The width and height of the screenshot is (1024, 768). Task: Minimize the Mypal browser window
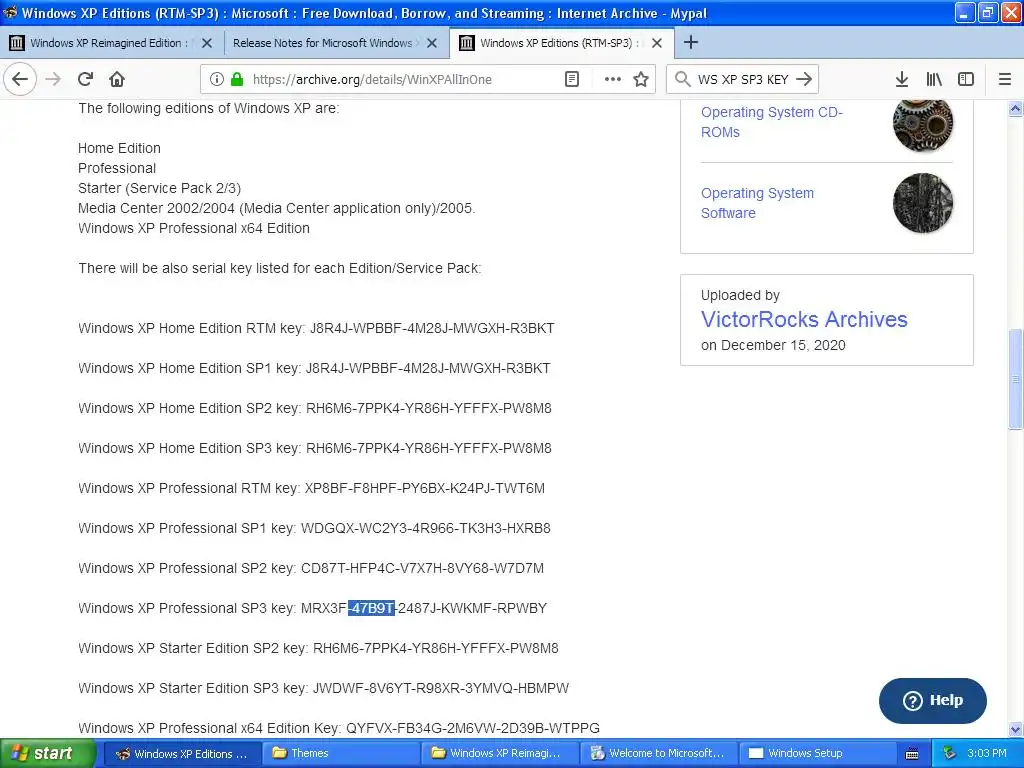coord(965,12)
